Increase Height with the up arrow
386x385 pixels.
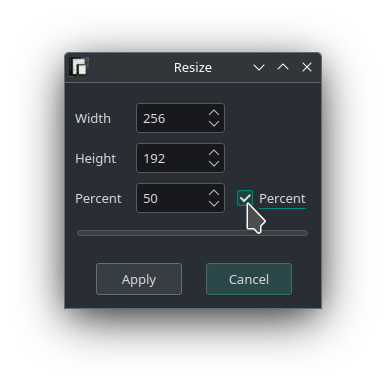pyautogui.click(x=214, y=153)
